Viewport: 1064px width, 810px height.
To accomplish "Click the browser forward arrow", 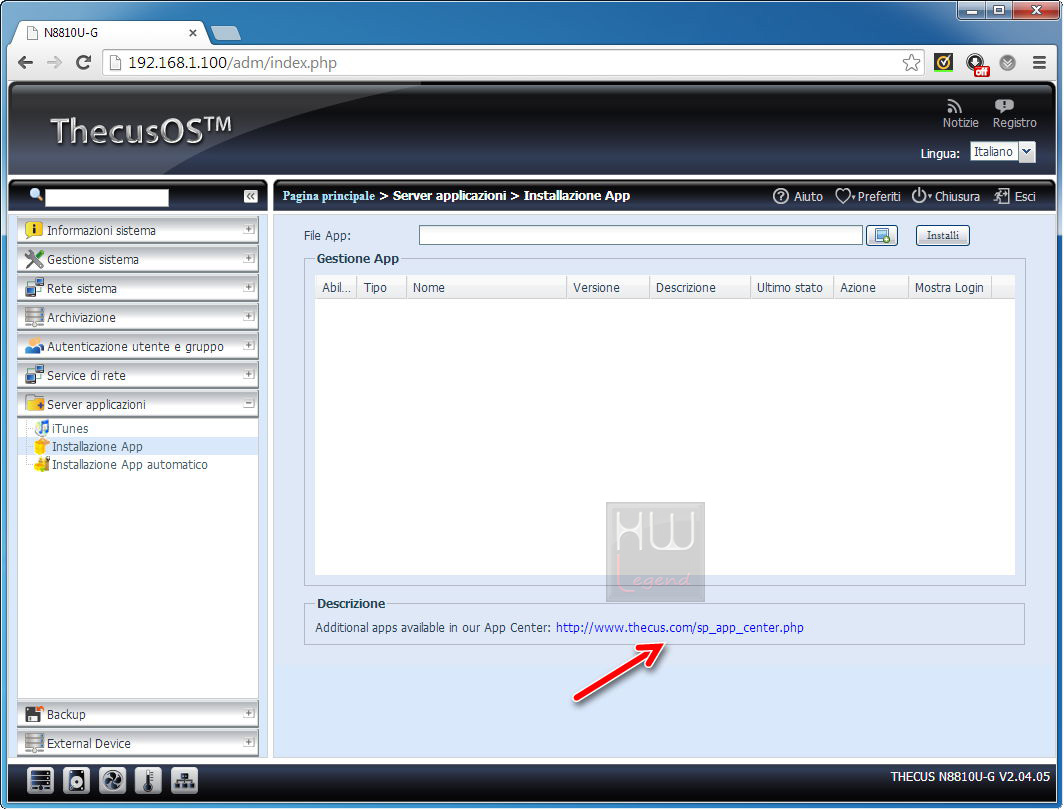I will pyautogui.click(x=54, y=62).
